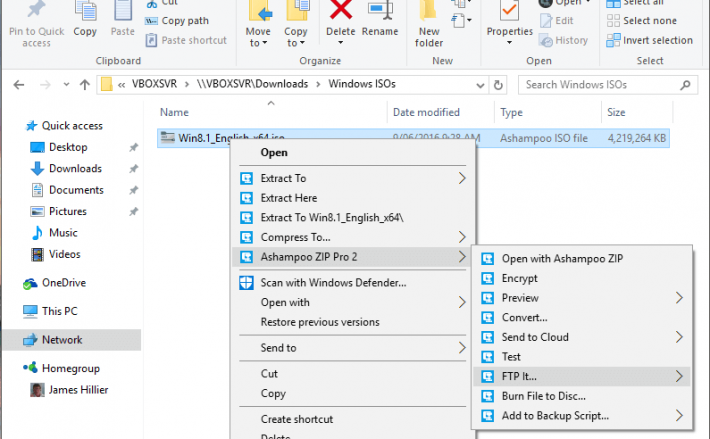Click the Select none button

pos(642,21)
